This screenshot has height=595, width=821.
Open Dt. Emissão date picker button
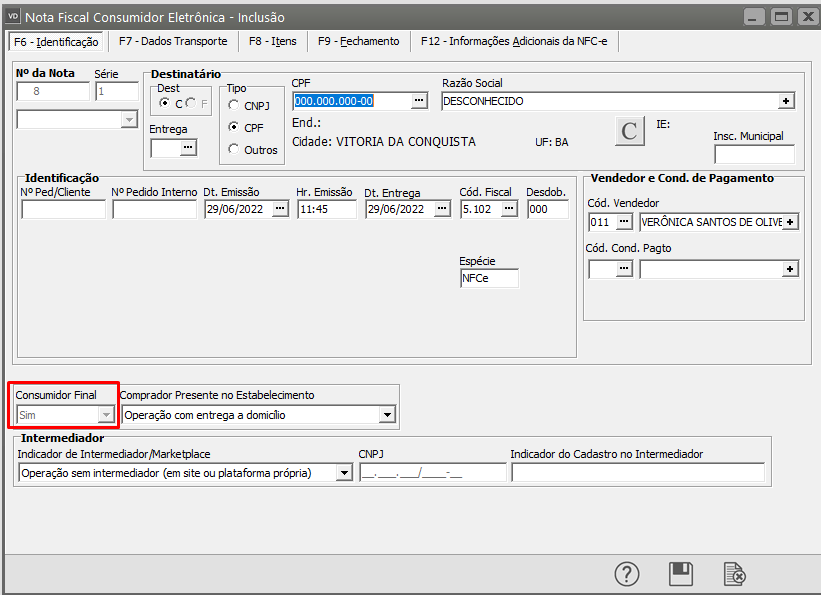pyautogui.click(x=279, y=209)
